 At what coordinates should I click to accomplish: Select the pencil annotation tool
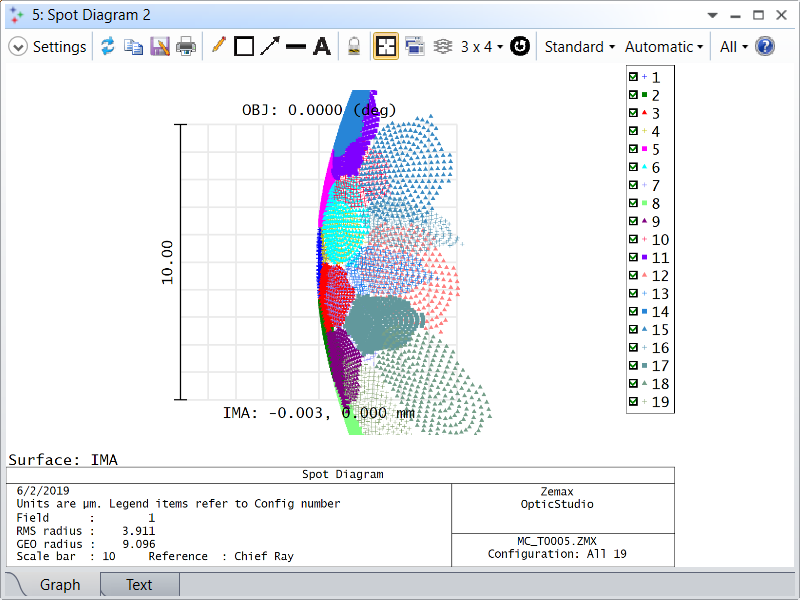pos(218,45)
